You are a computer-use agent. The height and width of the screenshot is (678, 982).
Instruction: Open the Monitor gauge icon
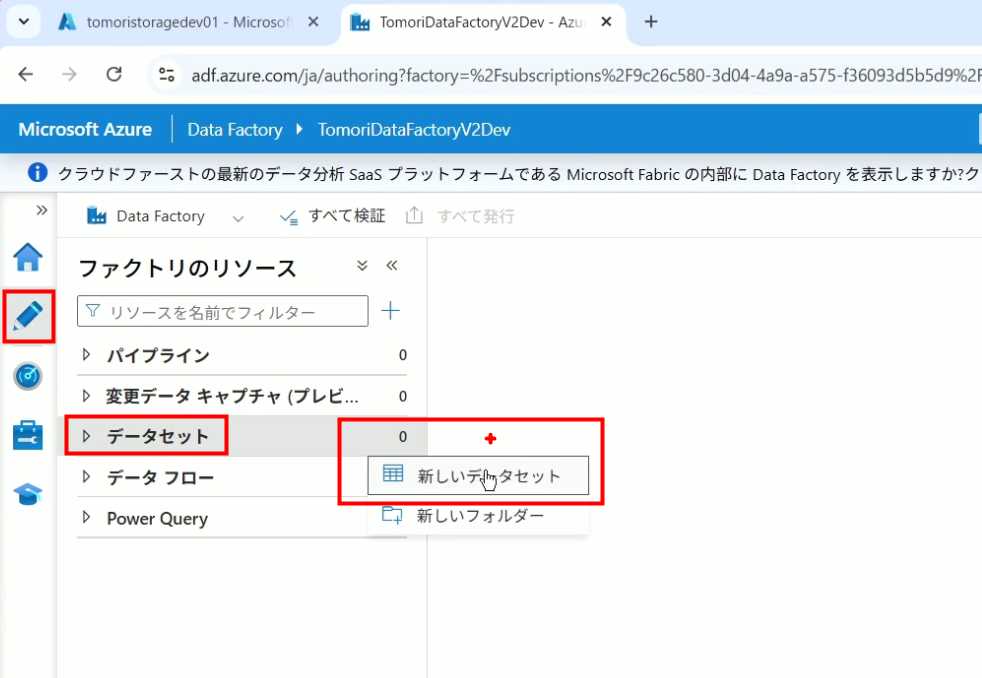coord(28,376)
